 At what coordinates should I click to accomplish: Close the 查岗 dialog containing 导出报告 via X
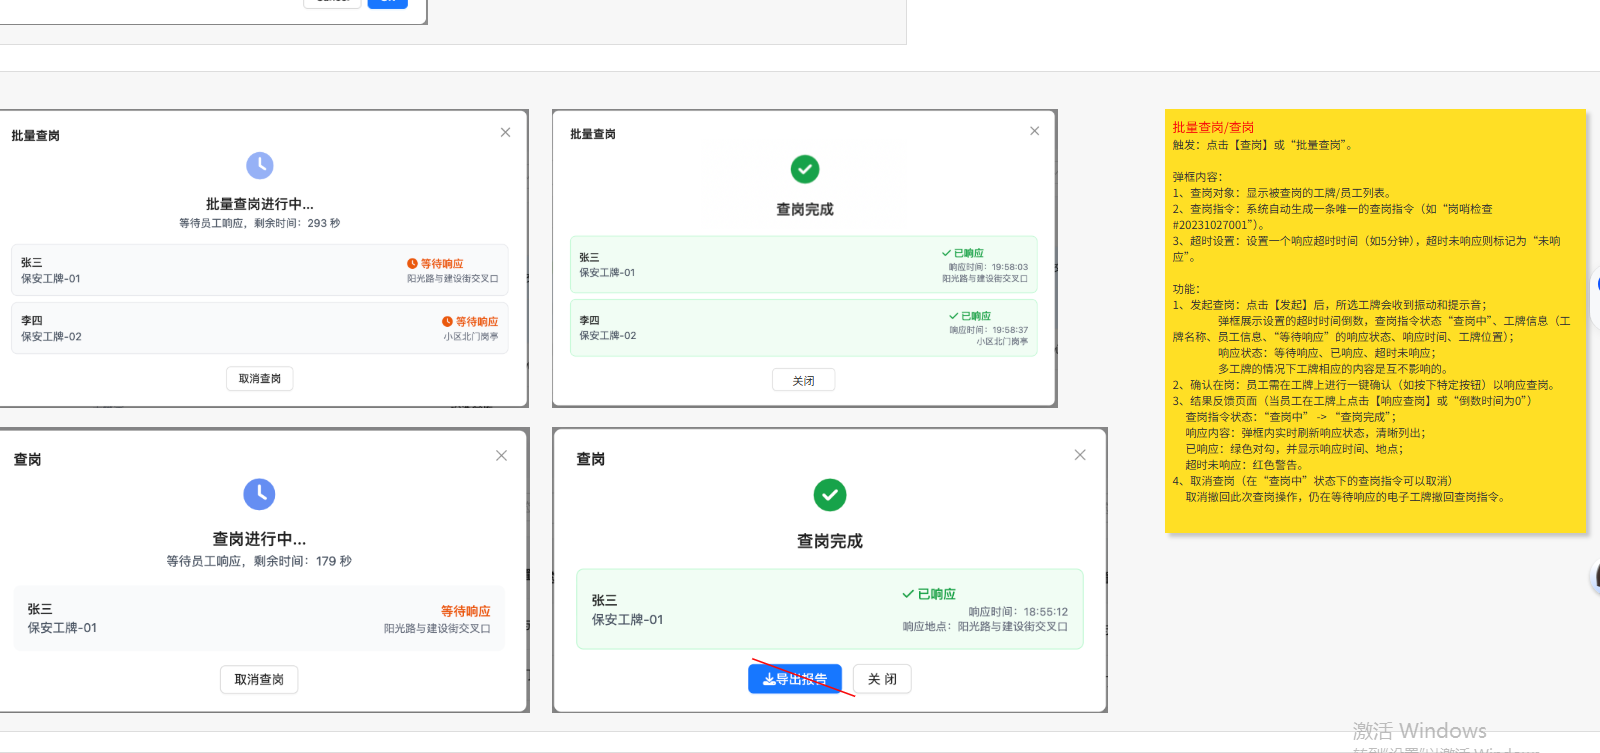point(1080,455)
